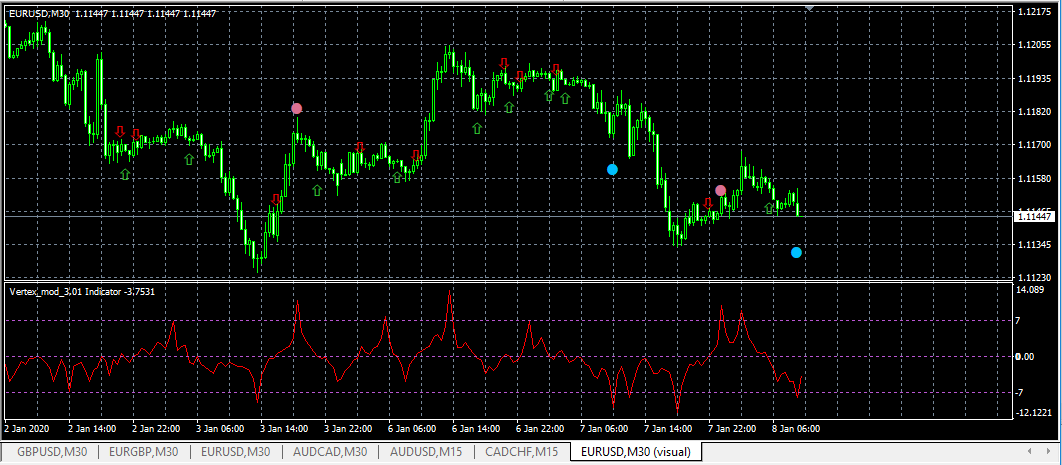Switch to the non-visual EURUSD,M30 tab
1062x465 pixels.
click(237, 452)
